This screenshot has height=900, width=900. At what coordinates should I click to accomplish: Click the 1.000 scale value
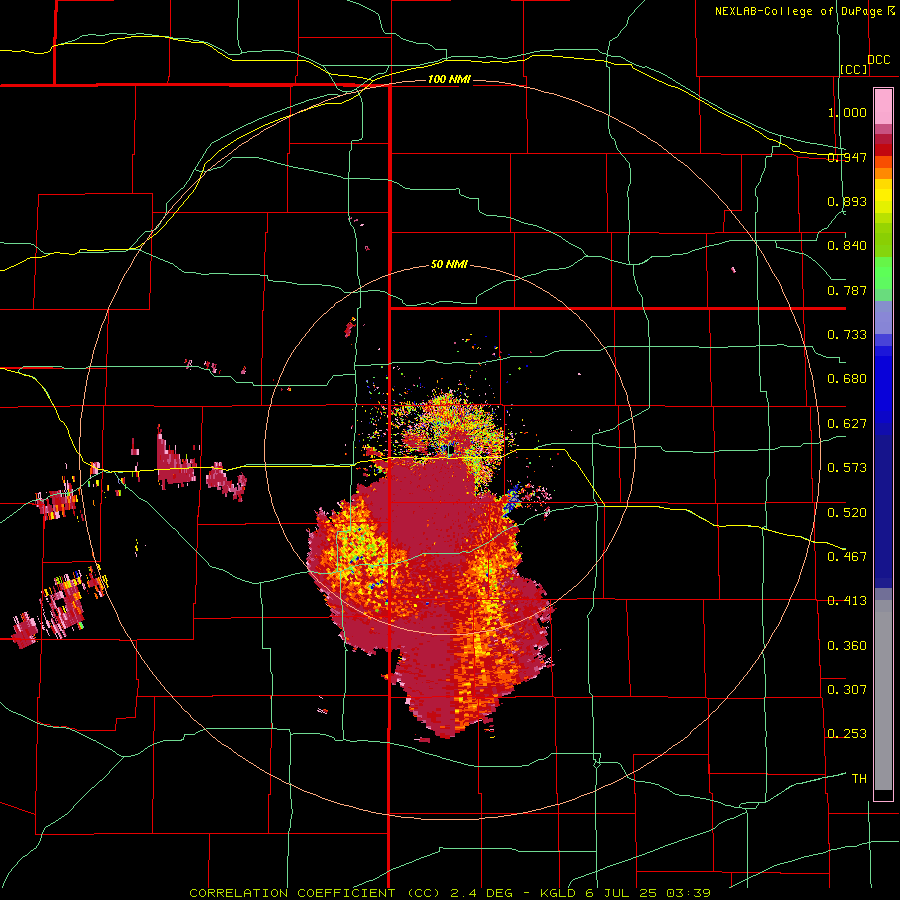(847, 112)
